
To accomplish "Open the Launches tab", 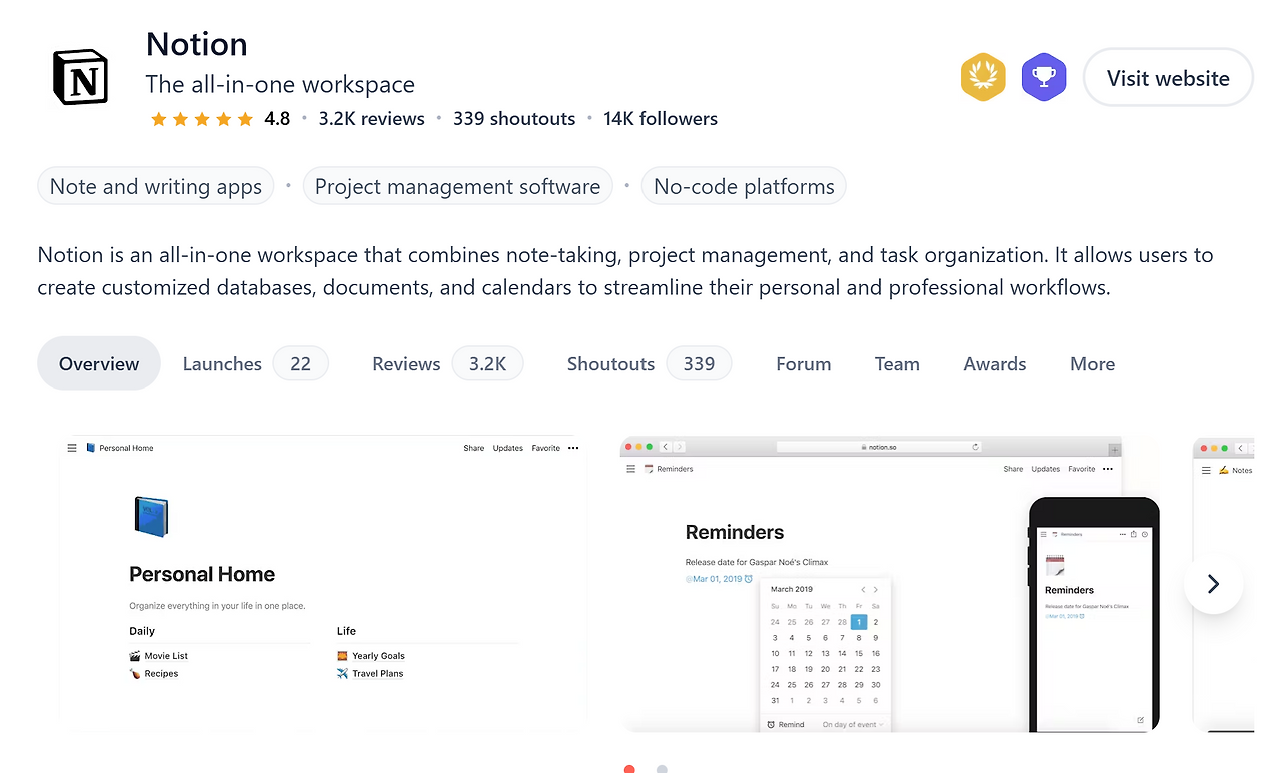I will [x=222, y=363].
